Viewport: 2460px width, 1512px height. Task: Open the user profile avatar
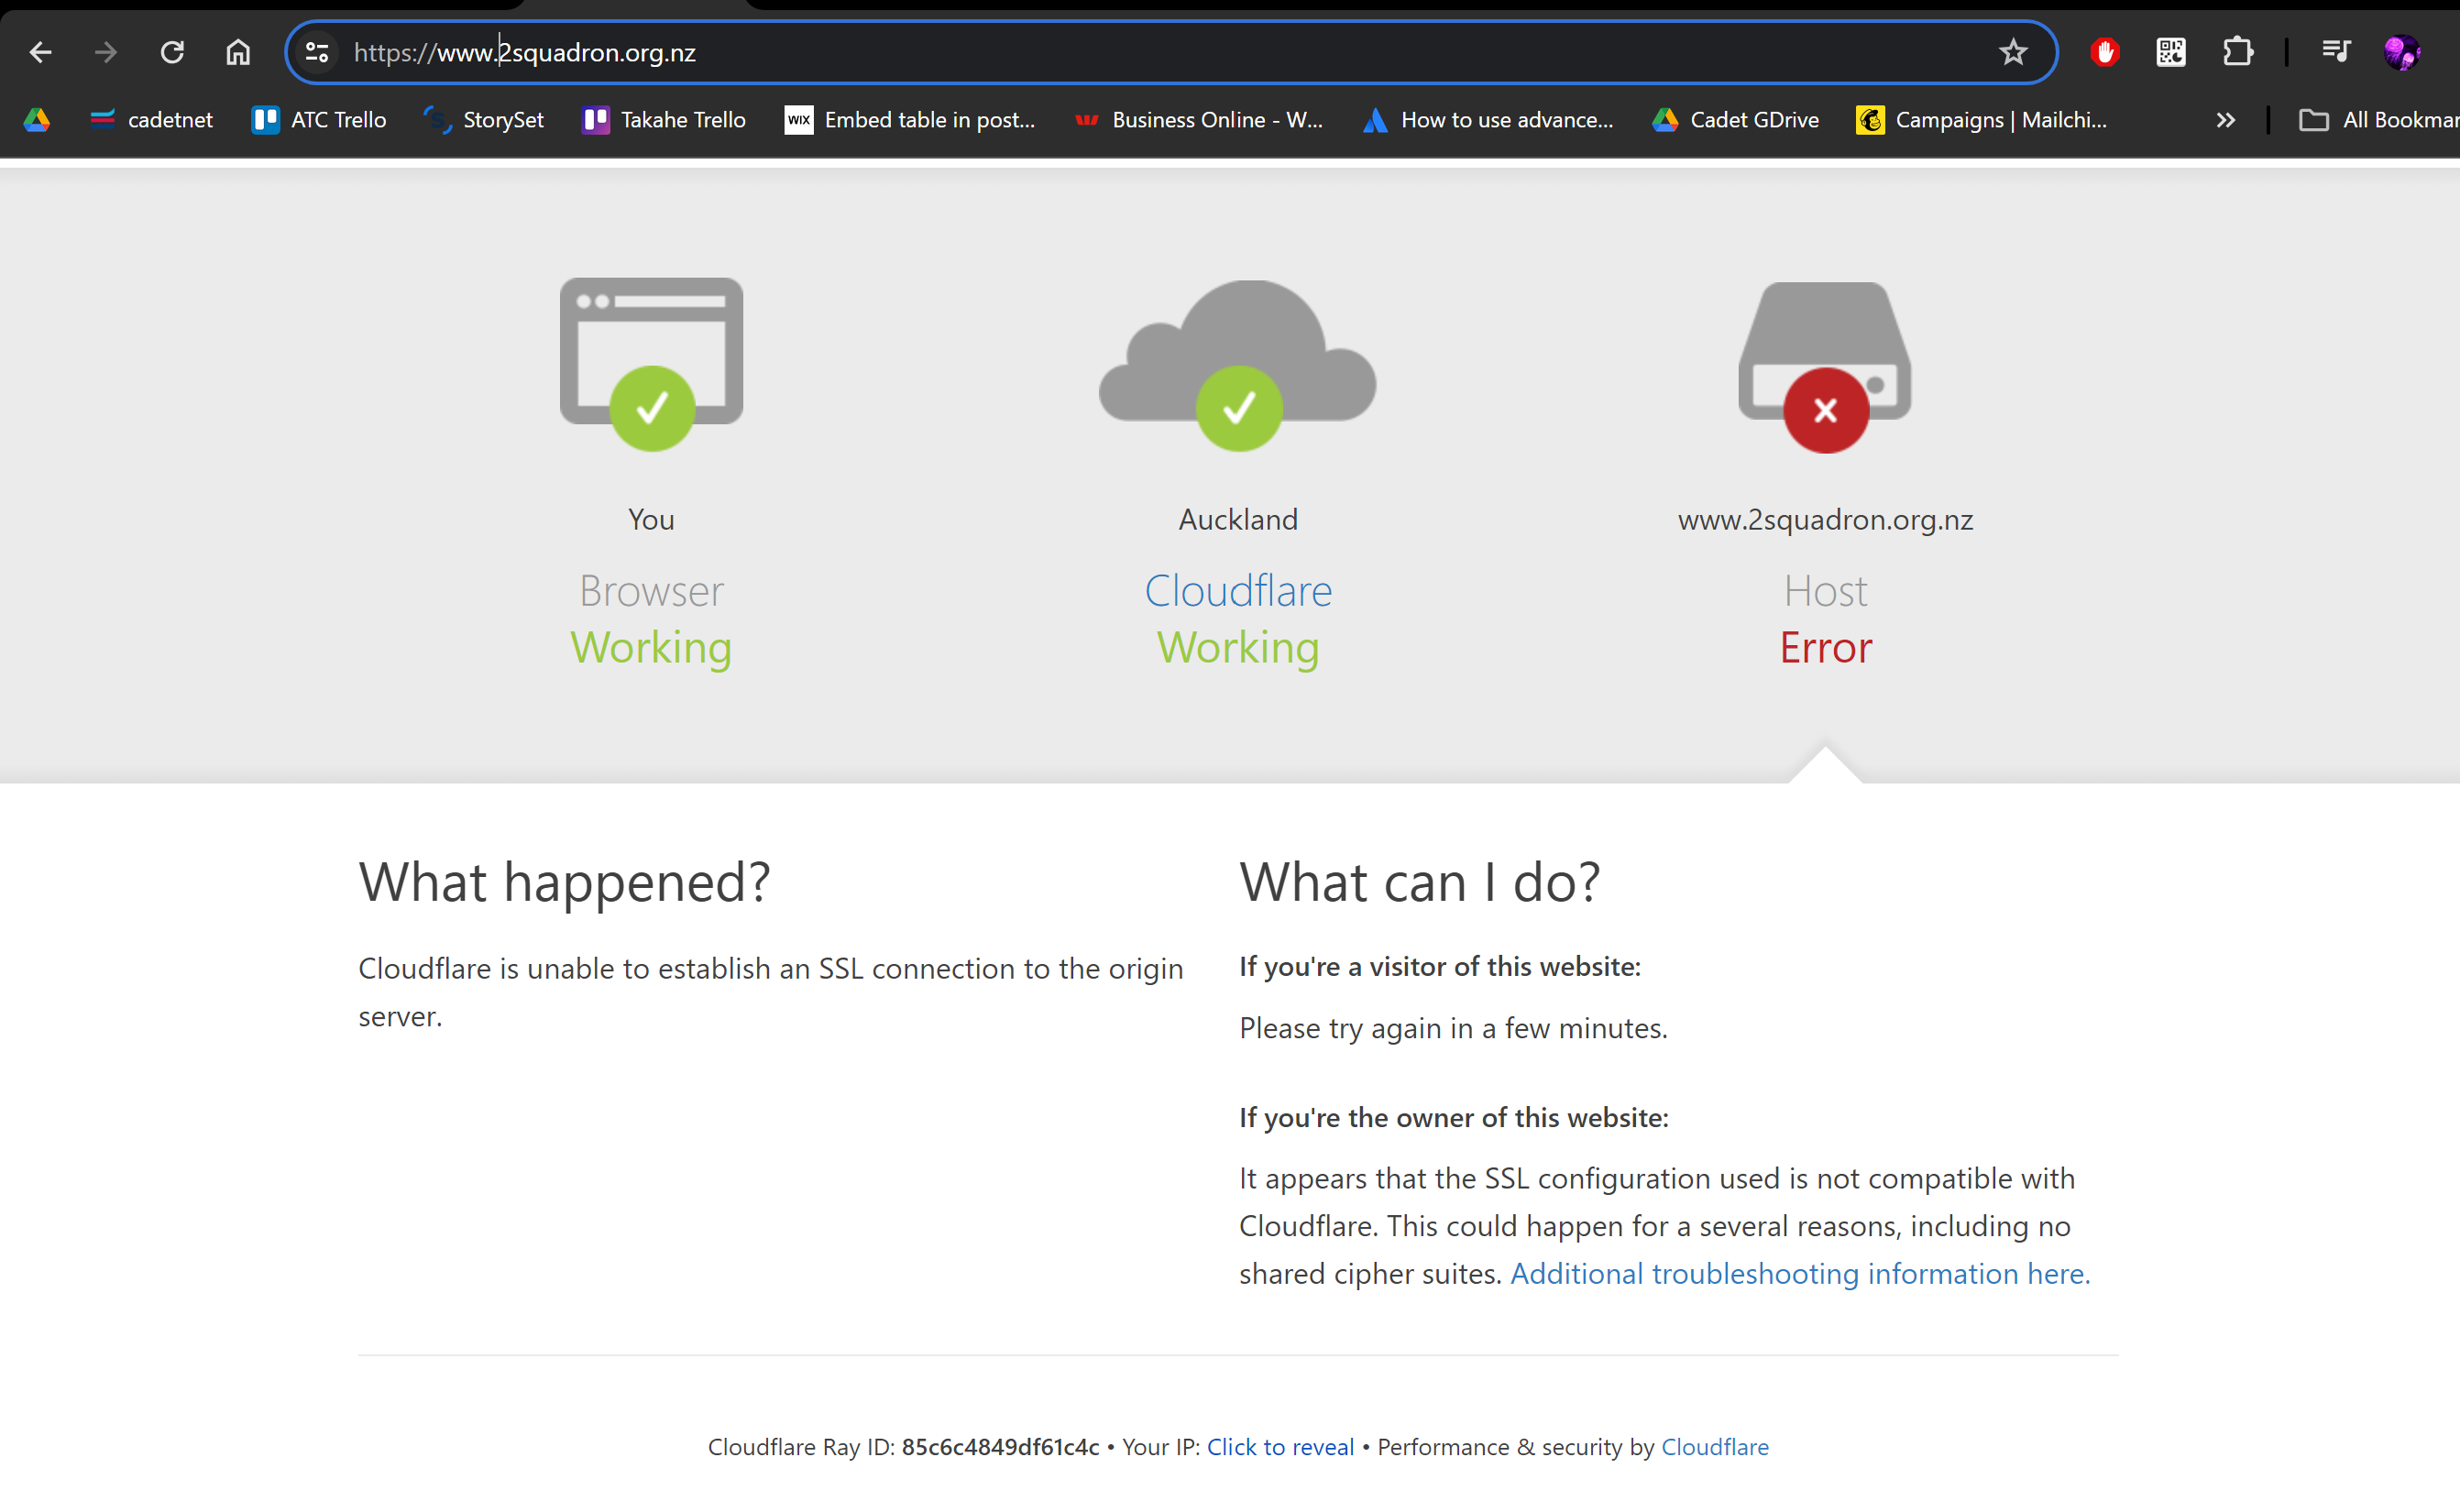click(x=2401, y=52)
